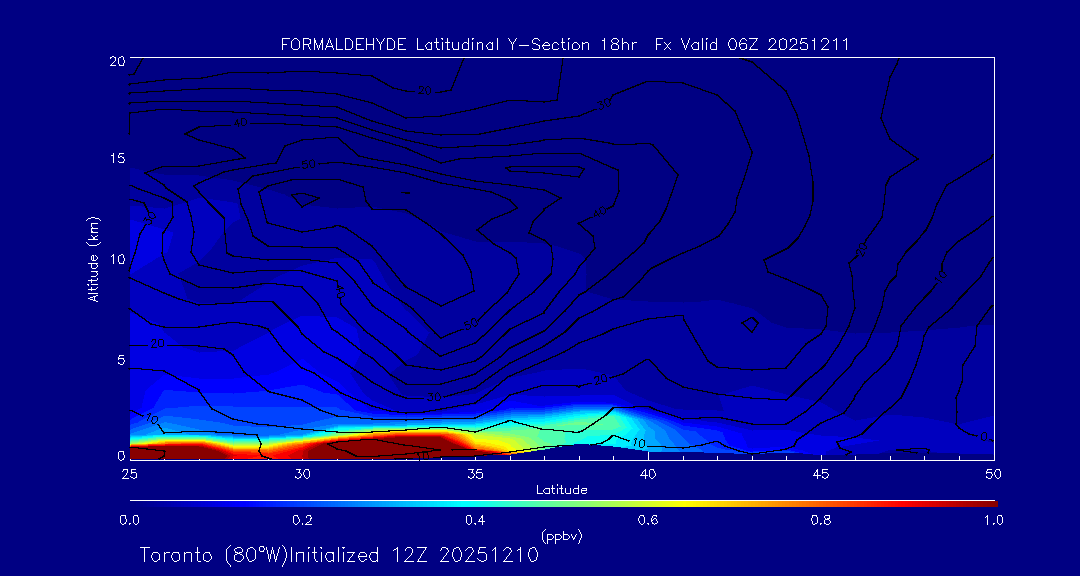This screenshot has width=1080, height=576.
Task: Click the color bar label 0.4
Action: [475, 520]
